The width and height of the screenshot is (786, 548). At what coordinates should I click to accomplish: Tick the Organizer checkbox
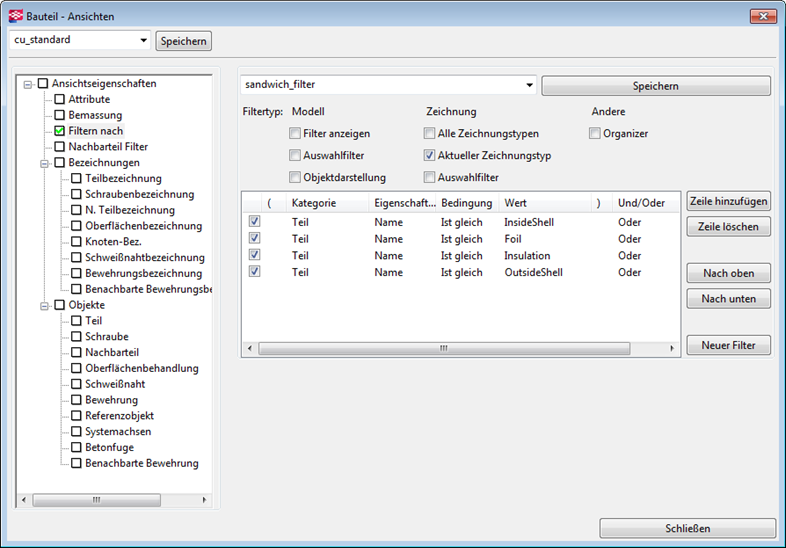[x=595, y=133]
